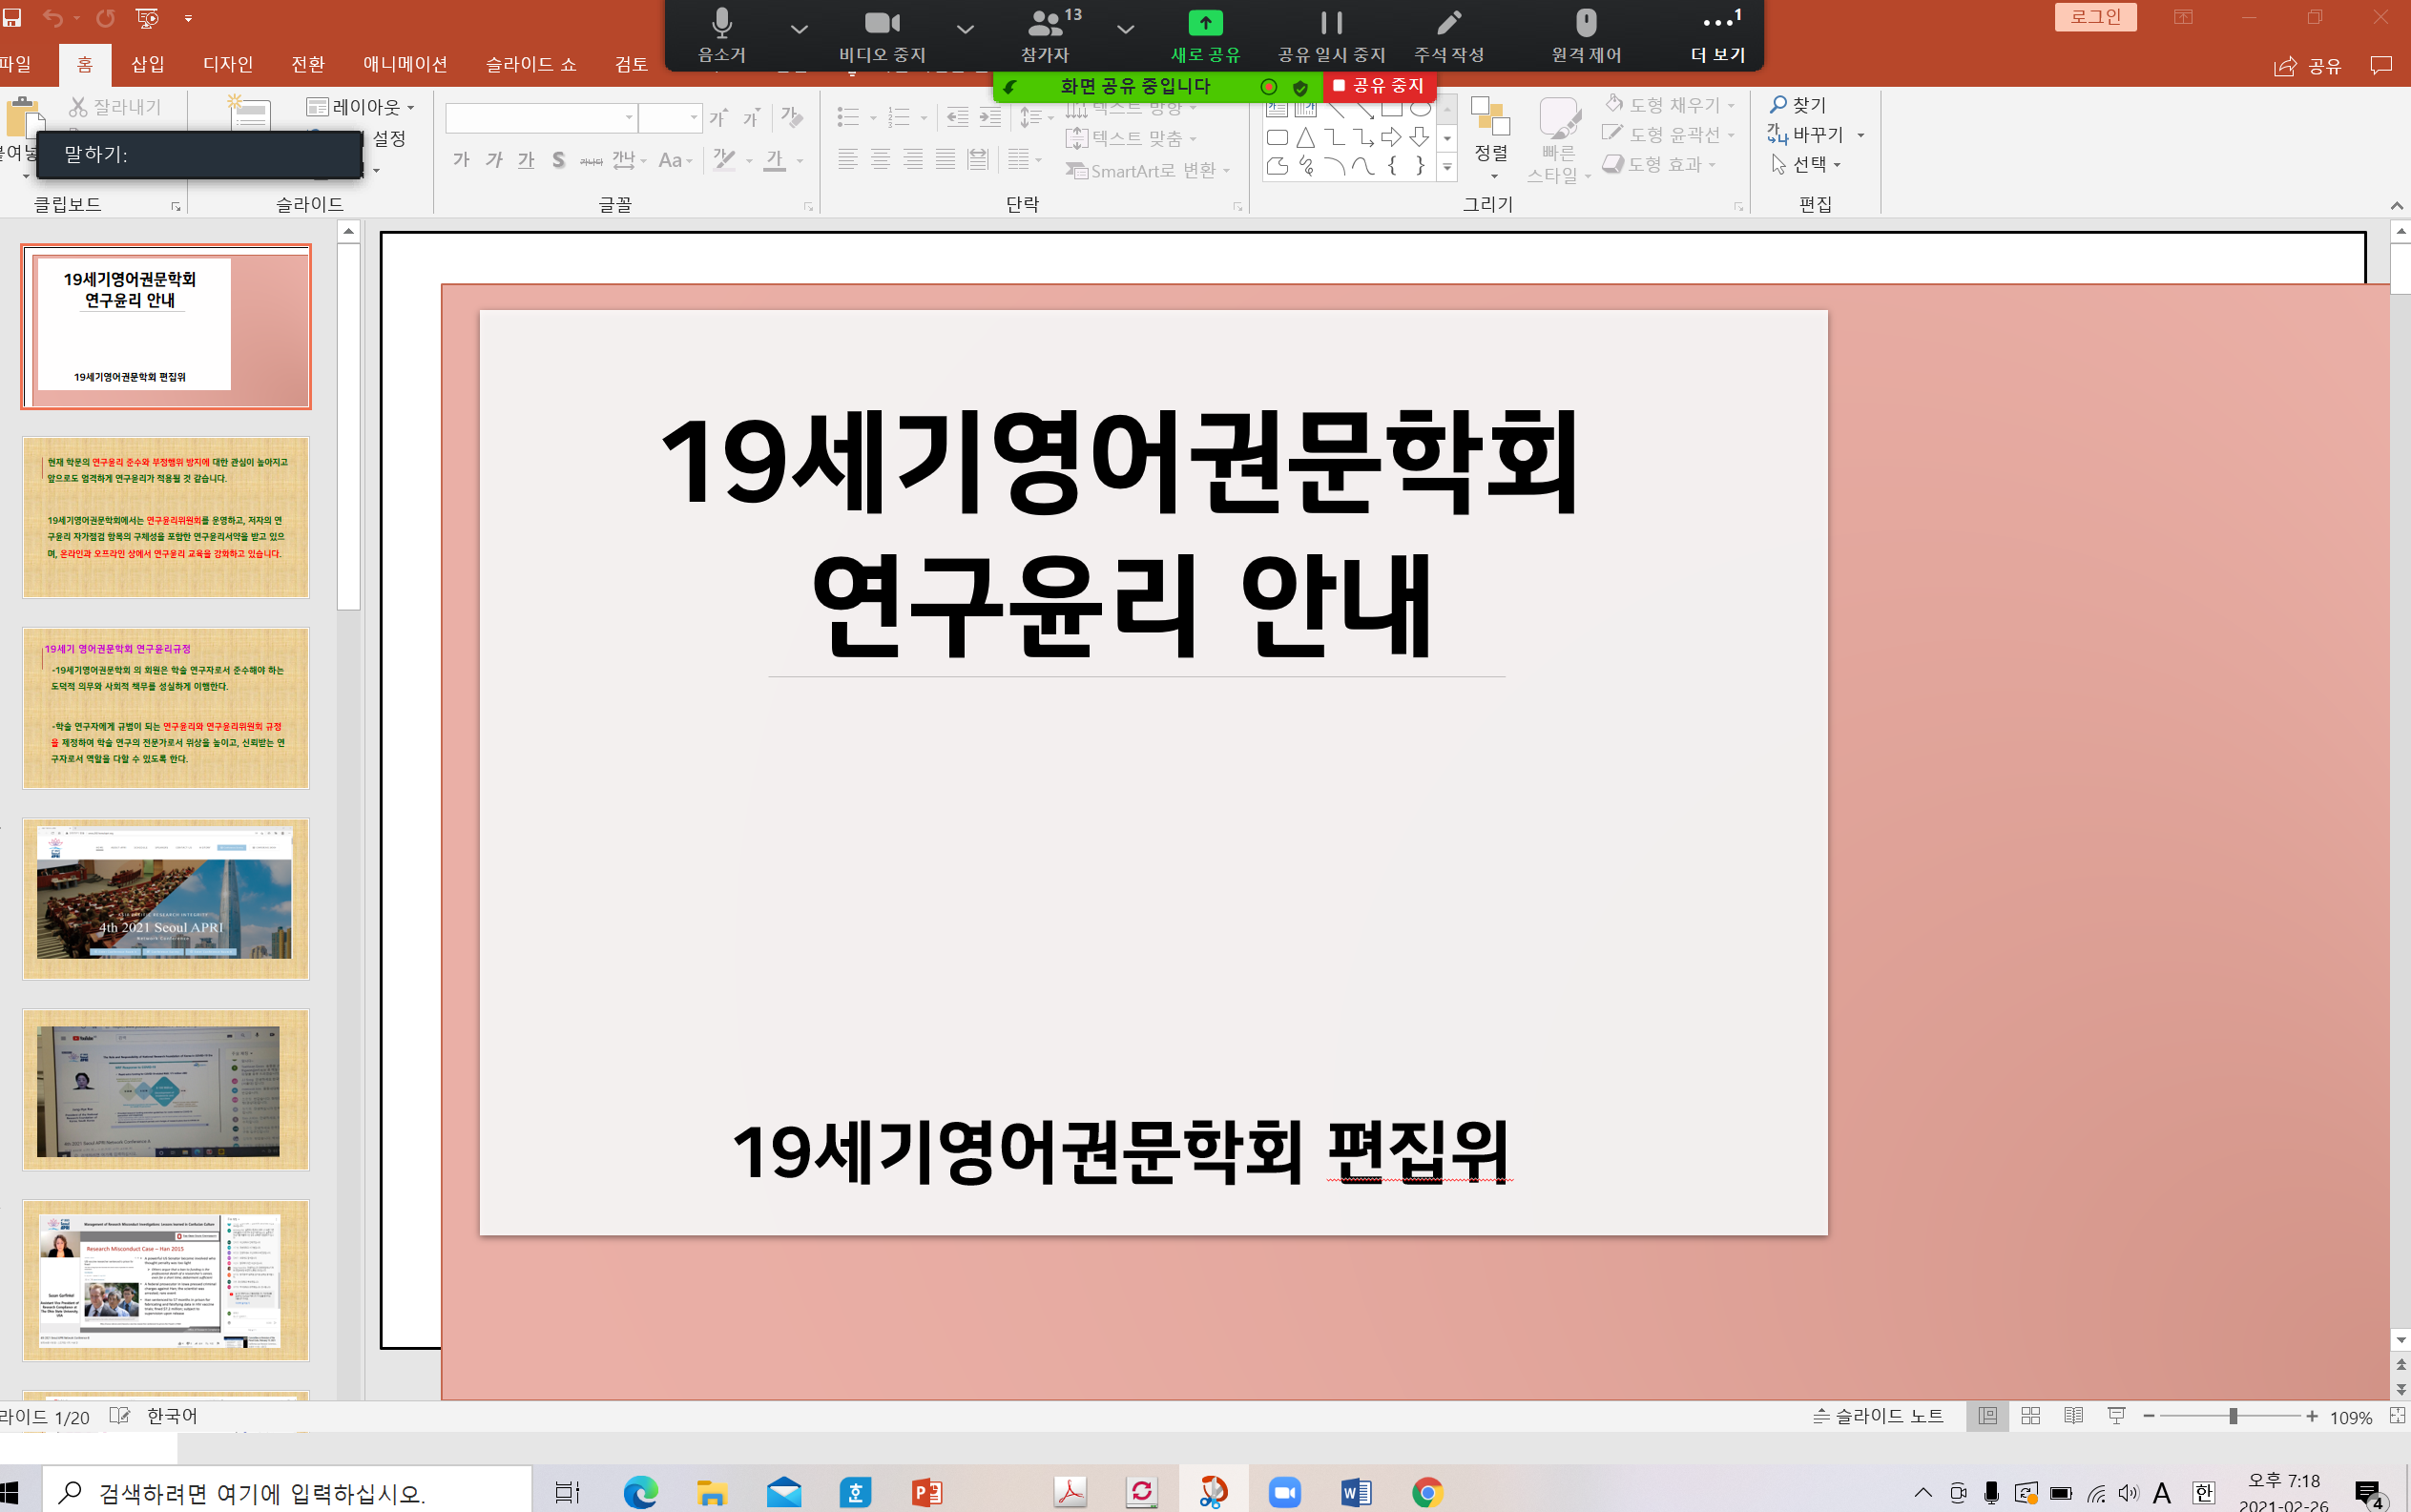Click the annotate pencil icon

1448,24
